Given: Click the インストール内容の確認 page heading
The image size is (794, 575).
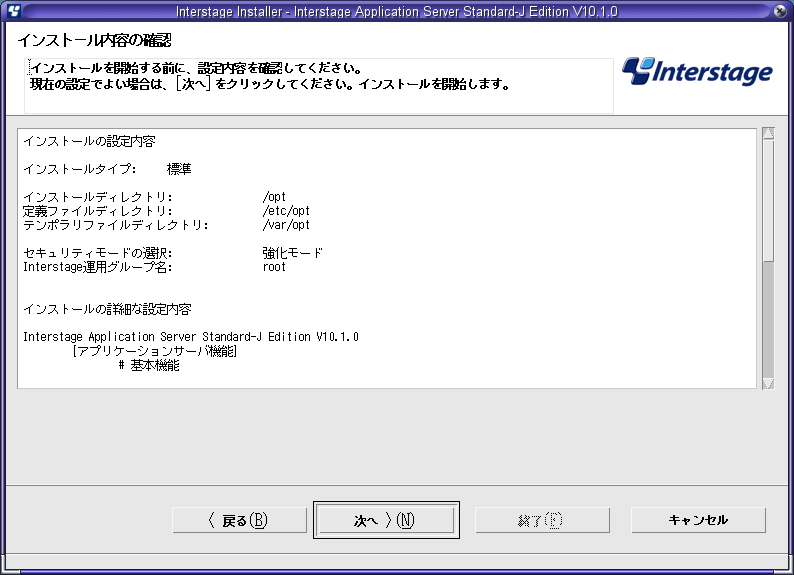Looking at the screenshot, I should coord(95,40).
